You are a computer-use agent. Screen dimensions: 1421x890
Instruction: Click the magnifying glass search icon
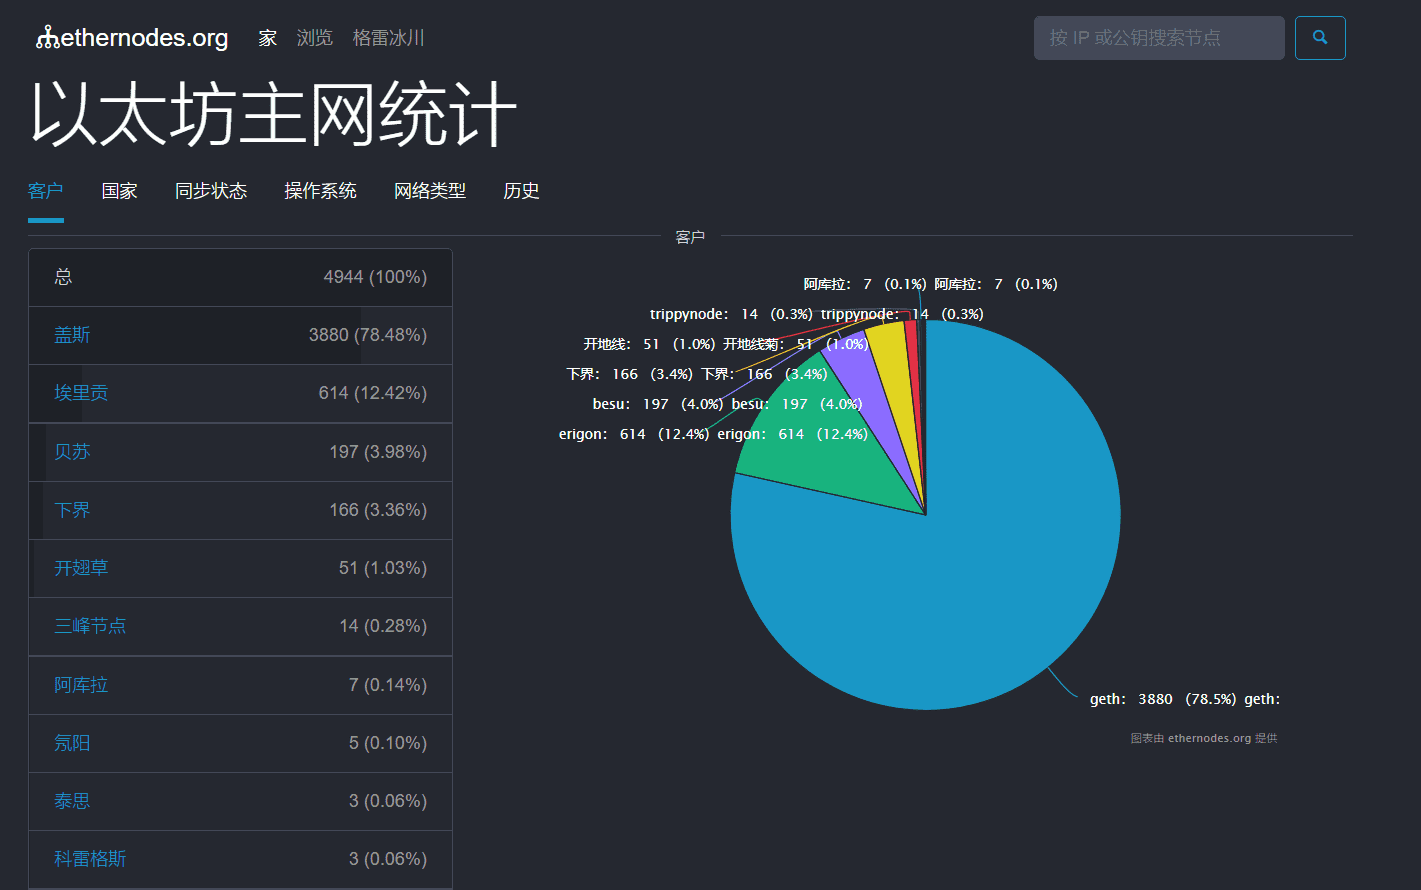tap(1320, 37)
